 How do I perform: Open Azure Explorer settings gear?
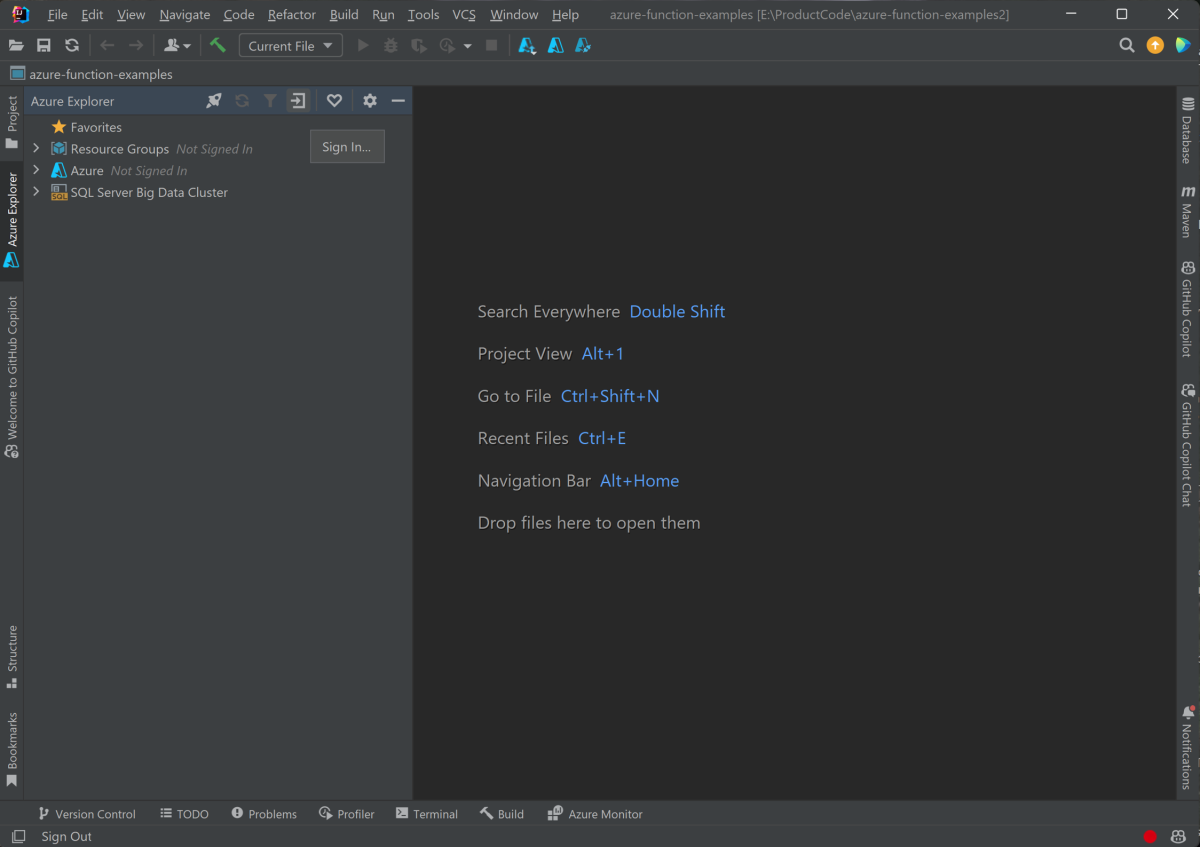(x=369, y=100)
